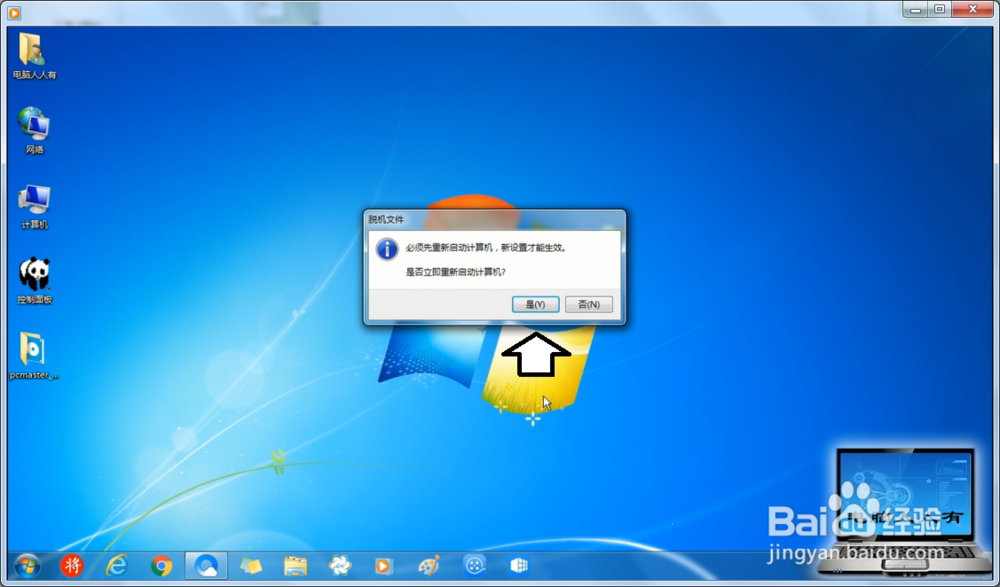Click the 否(N) button in dialog
The height and width of the screenshot is (587, 1000).
pyautogui.click(x=589, y=304)
